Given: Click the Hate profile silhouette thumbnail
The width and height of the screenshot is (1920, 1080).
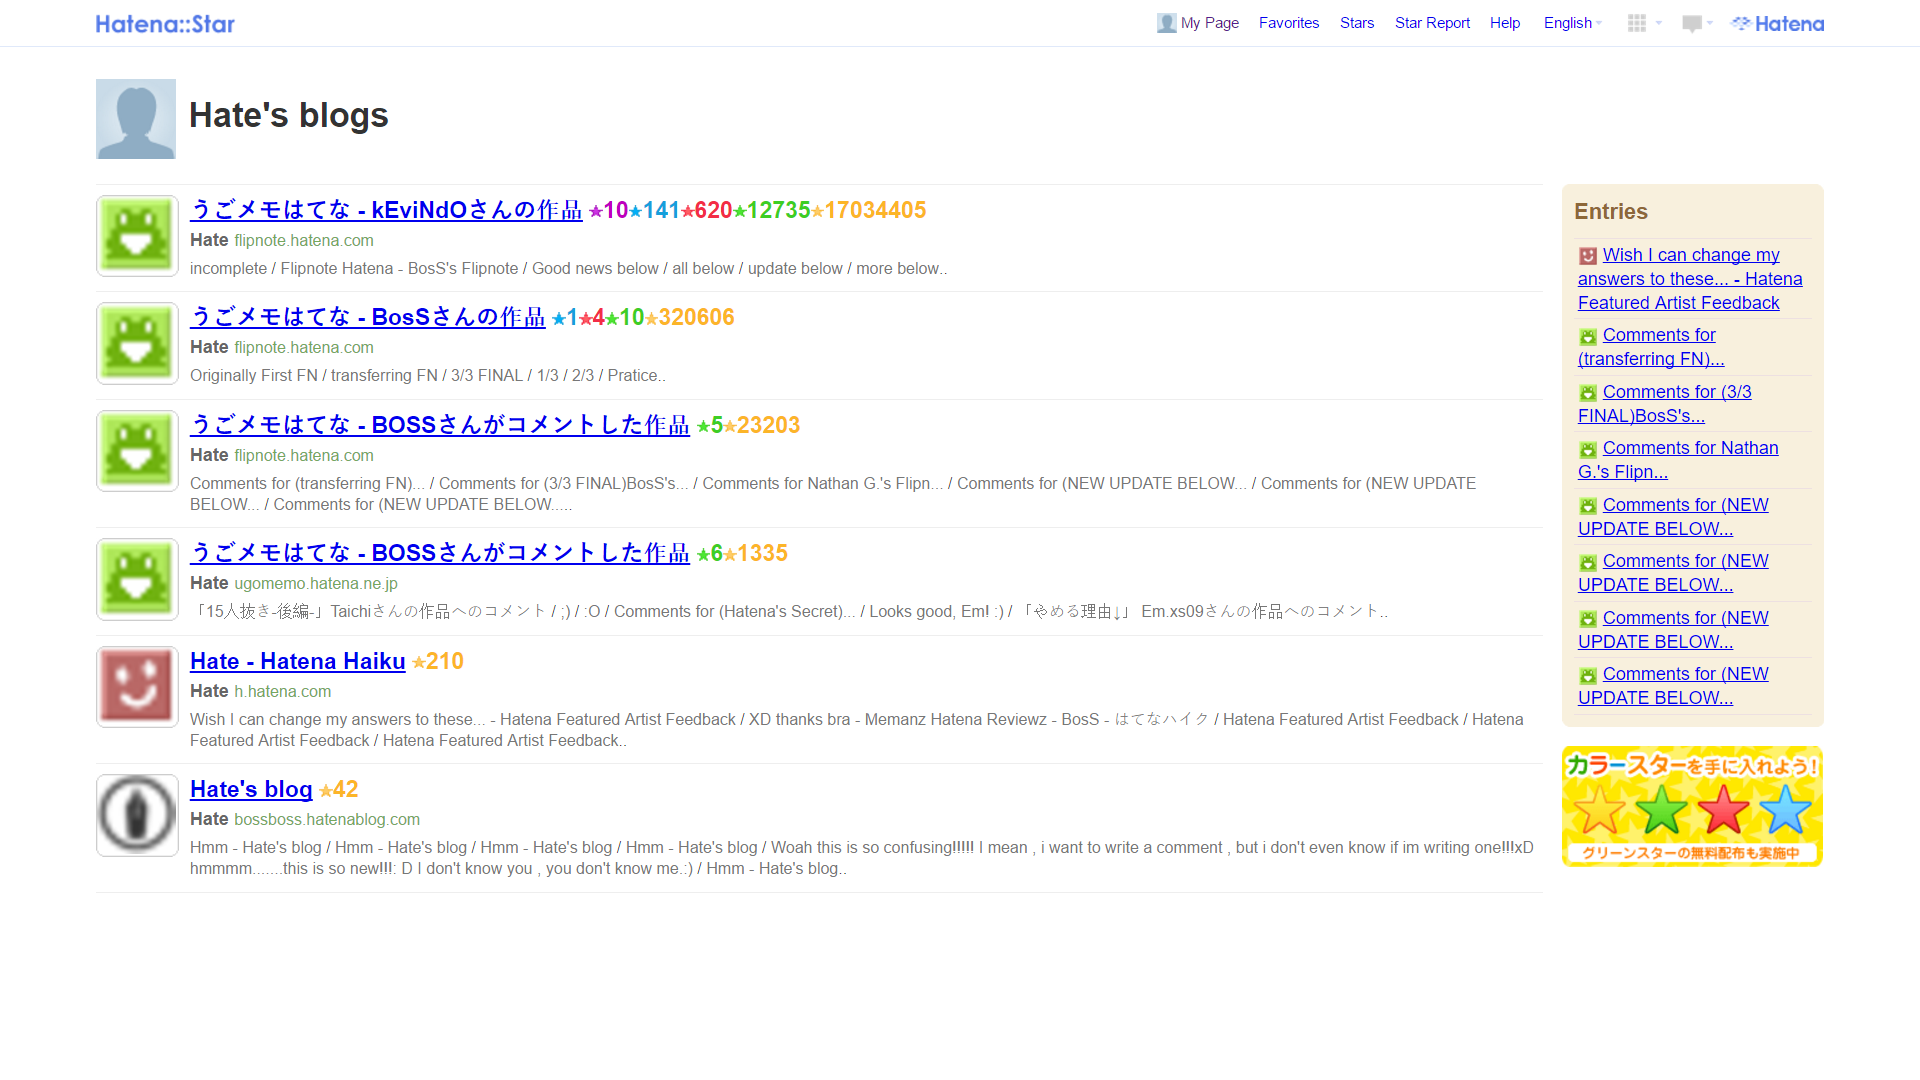Looking at the screenshot, I should coord(135,119).
